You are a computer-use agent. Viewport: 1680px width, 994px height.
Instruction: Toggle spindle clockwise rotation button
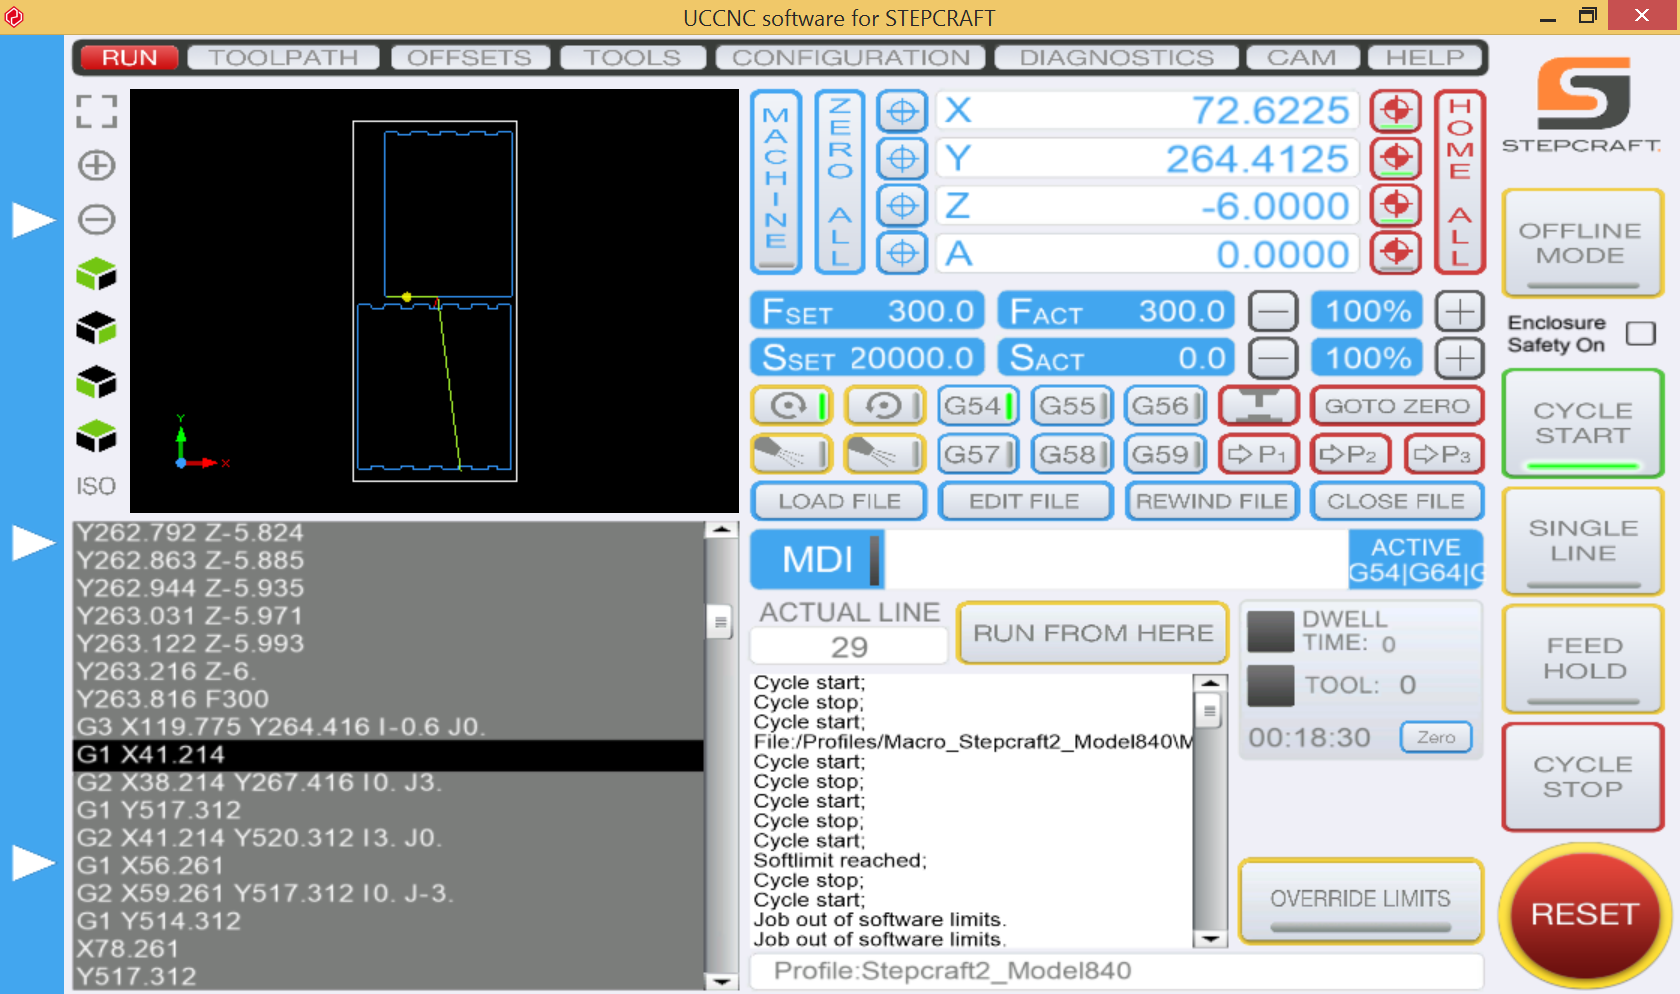tap(792, 406)
